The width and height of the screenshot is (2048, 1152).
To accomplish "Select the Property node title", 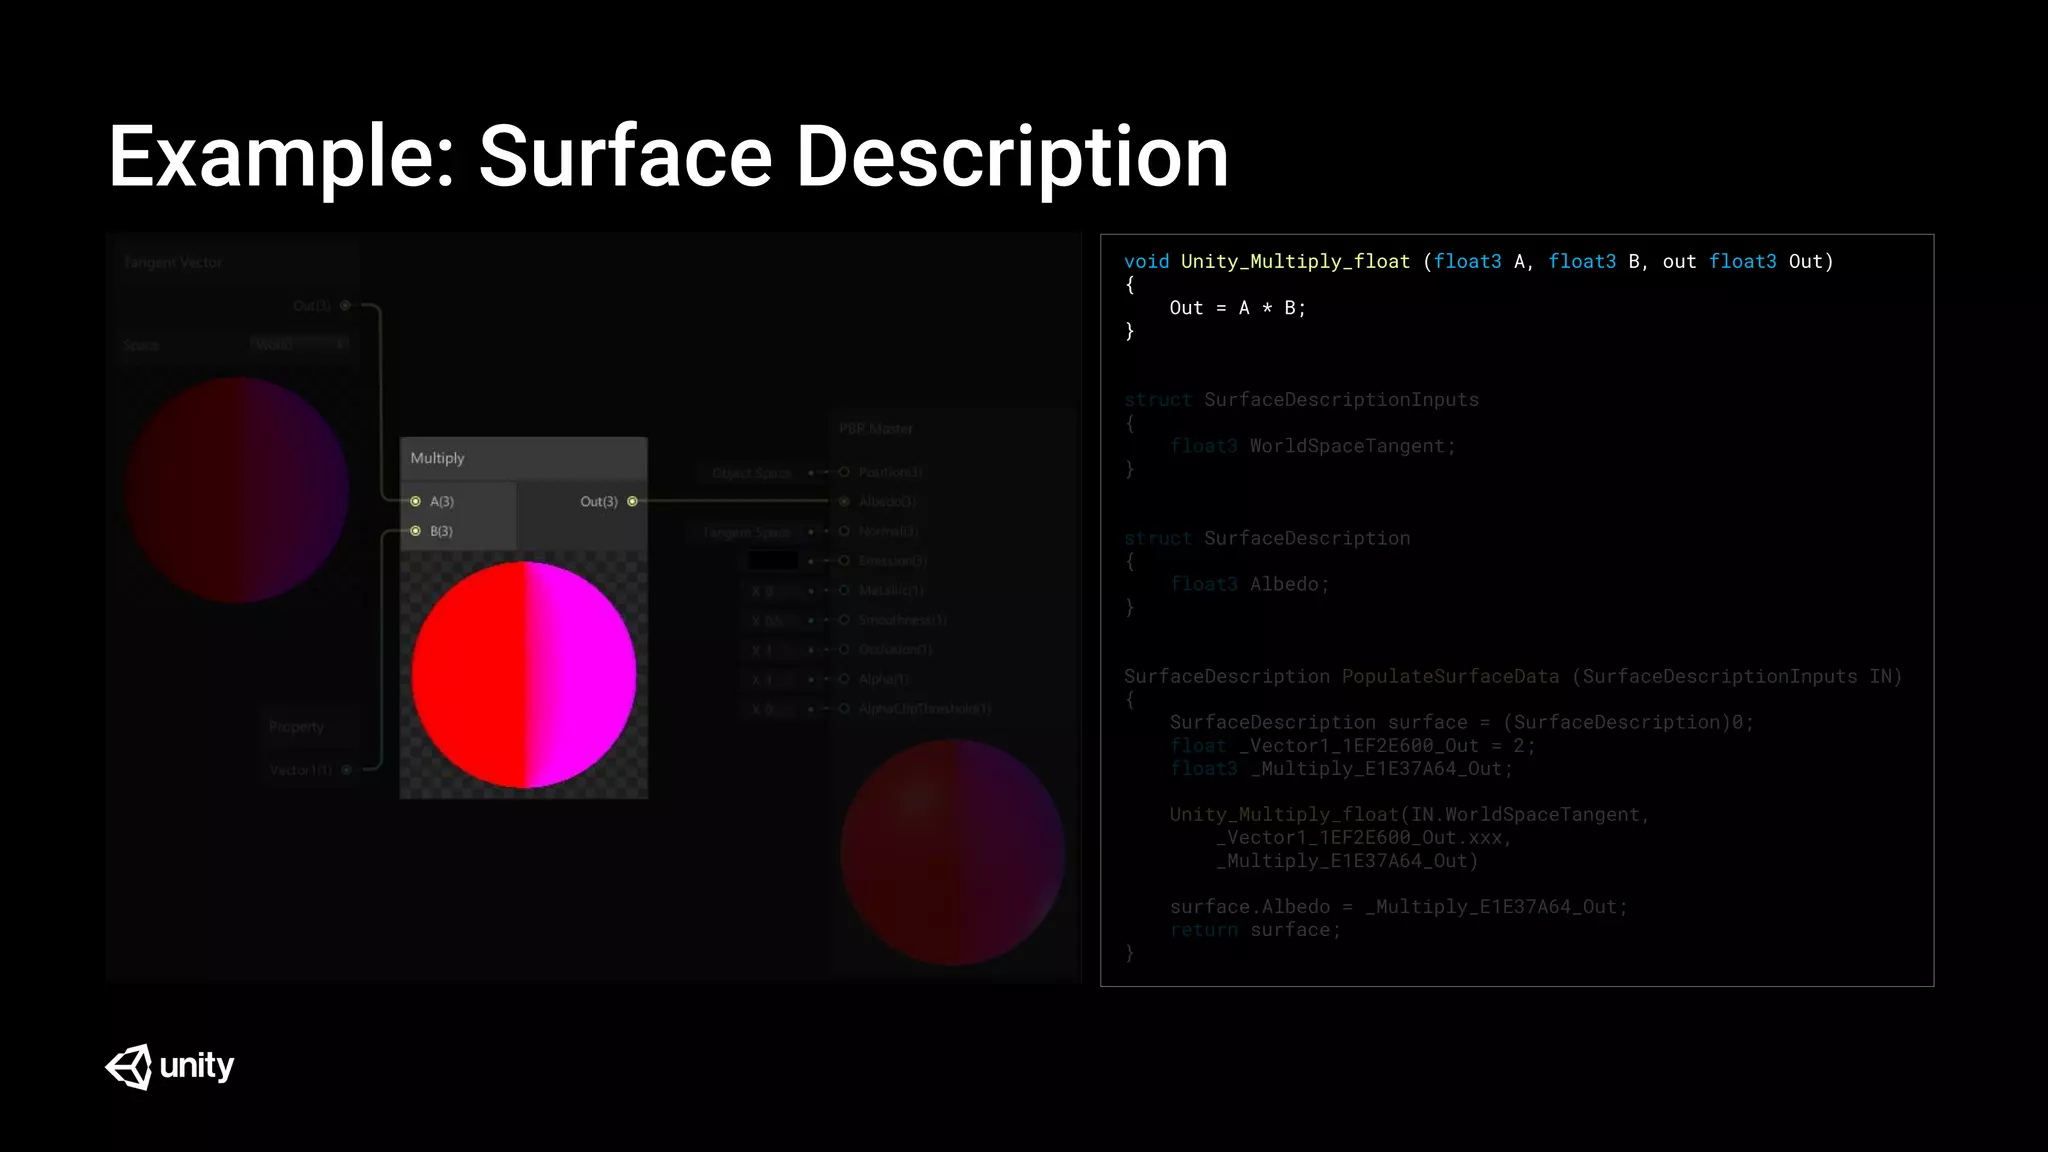I will (296, 727).
